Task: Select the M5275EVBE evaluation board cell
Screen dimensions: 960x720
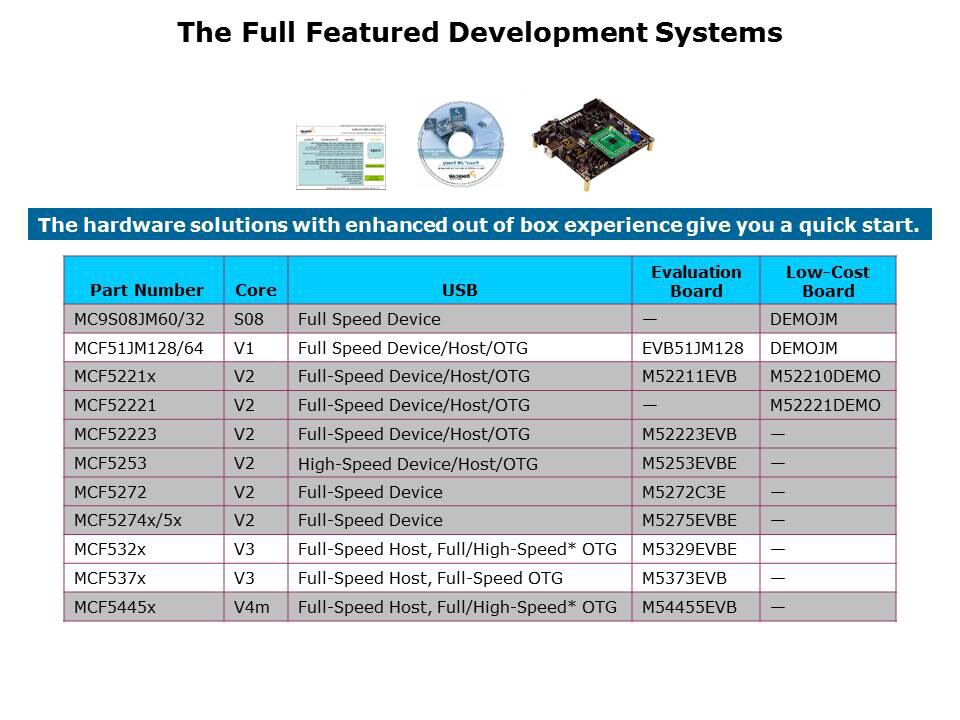Action: [688, 520]
